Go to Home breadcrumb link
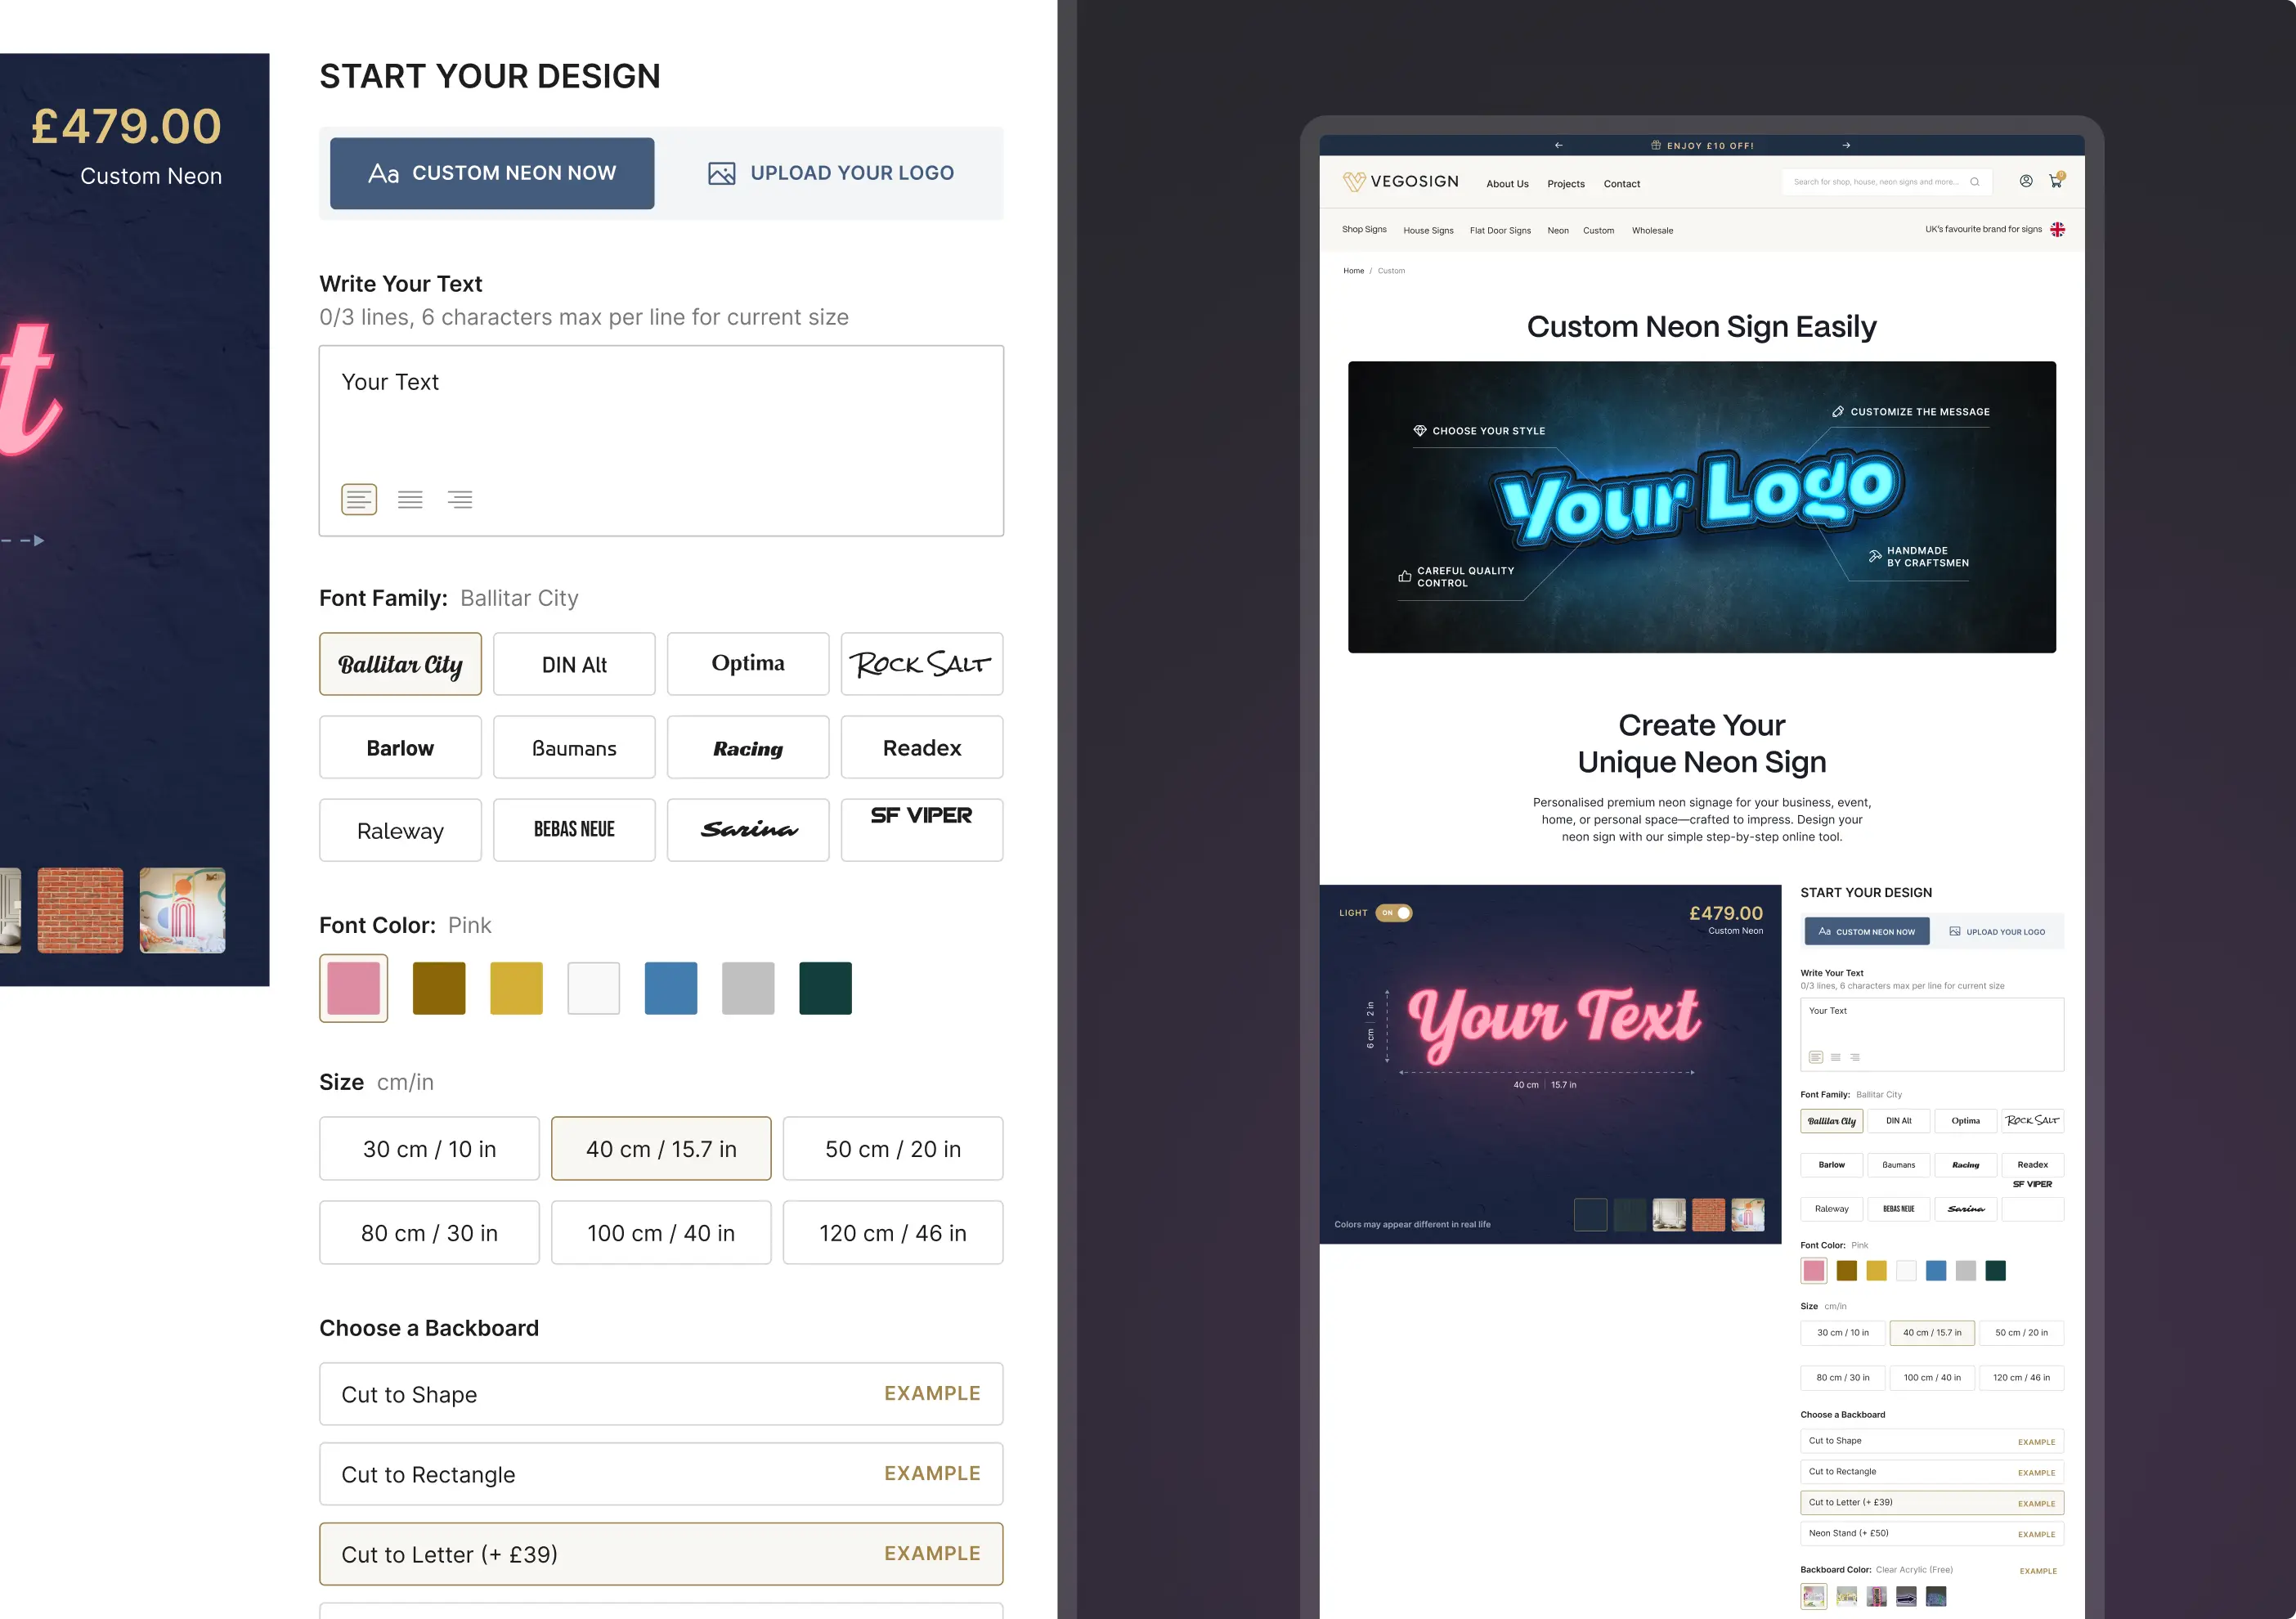Viewport: 2296px width, 1619px height. 1353,270
